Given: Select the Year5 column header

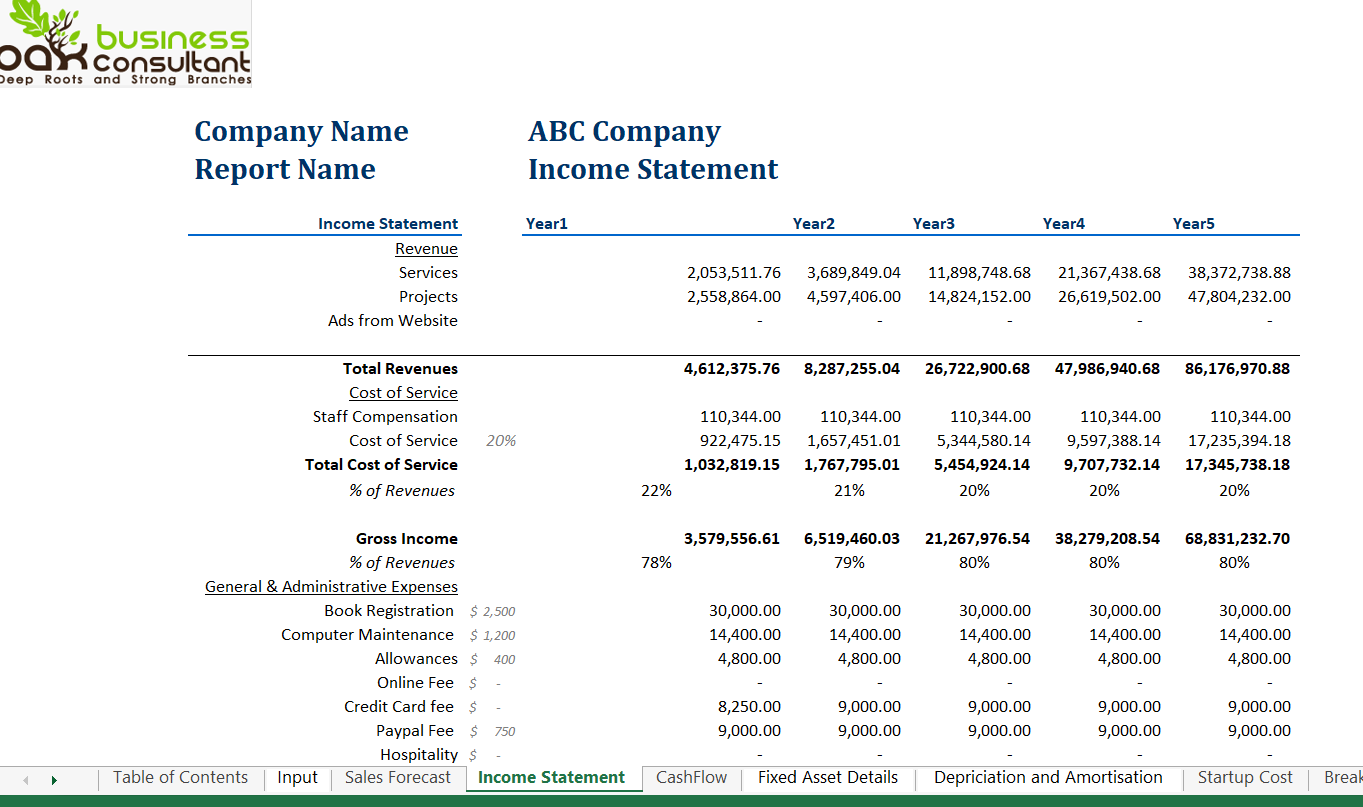Looking at the screenshot, I should pos(1193,224).
